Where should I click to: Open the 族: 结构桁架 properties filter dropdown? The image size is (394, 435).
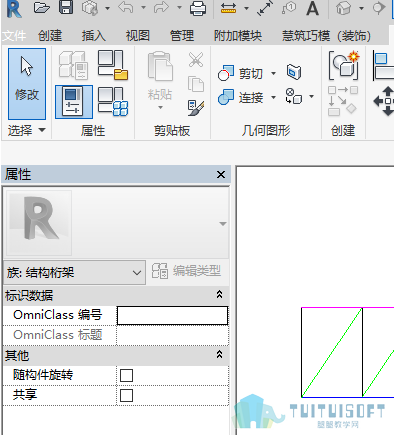pos(75,273)
